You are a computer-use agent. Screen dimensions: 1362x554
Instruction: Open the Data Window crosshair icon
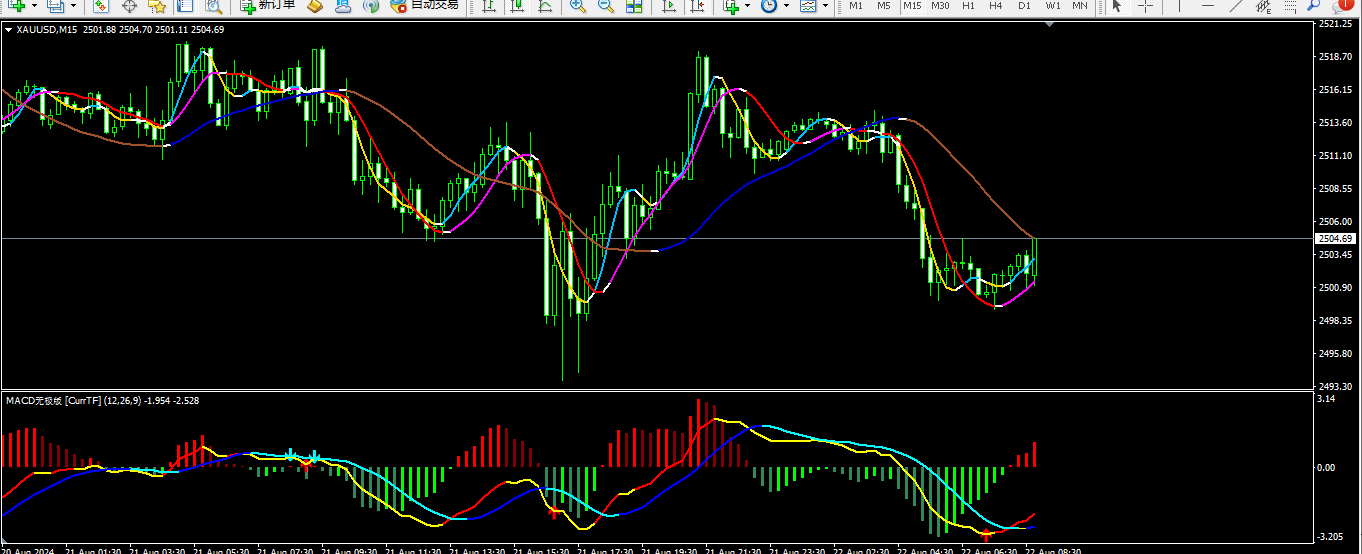pos(129,6)
